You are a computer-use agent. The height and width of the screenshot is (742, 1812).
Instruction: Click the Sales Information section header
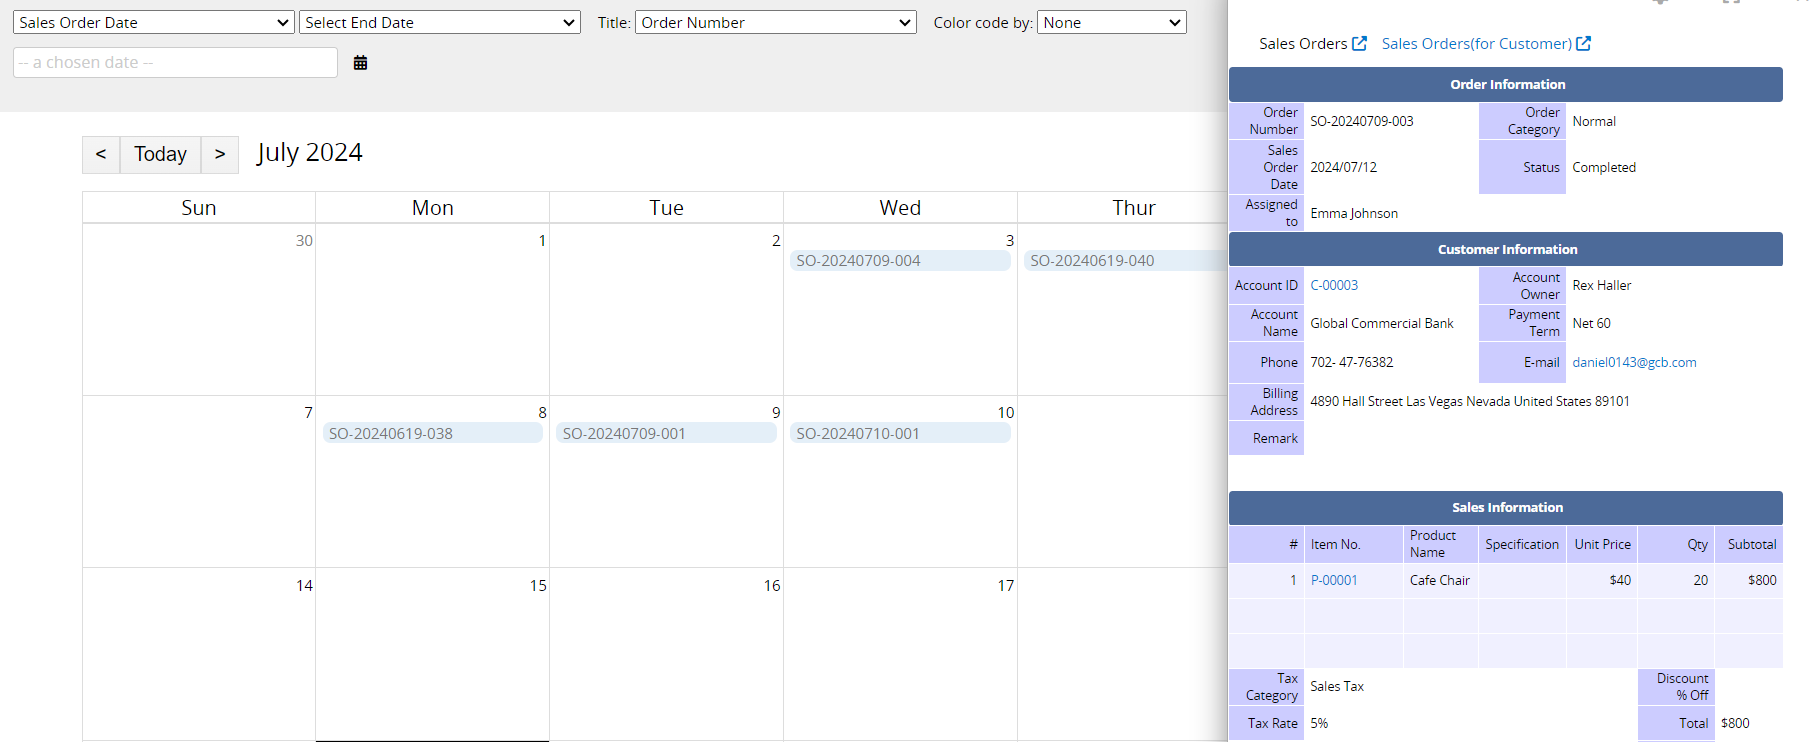coord(1506,507)
